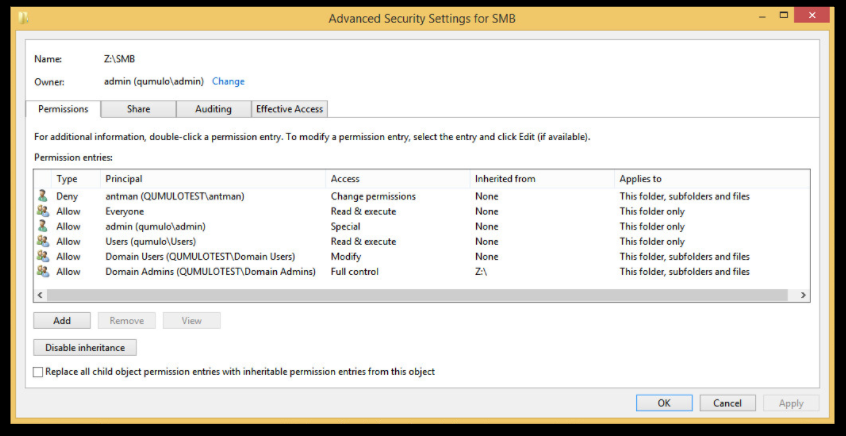This screenshot has width=846, height=436.
Task: Click the group icon beside Domain Admins entry
Action: click(x=42, y=271)
